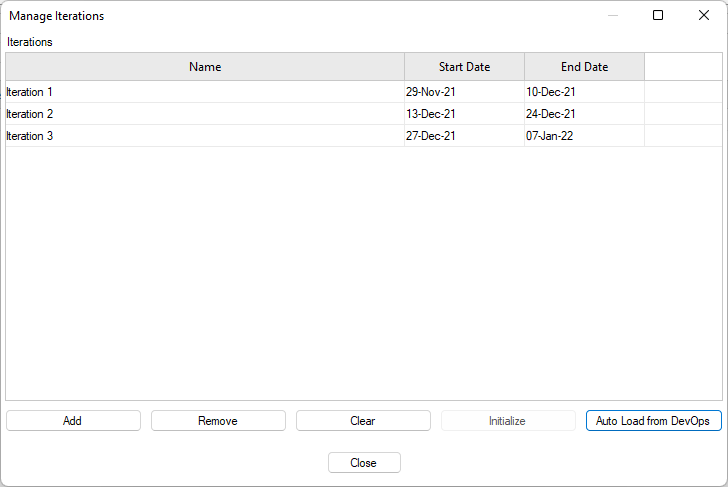The image size is (728, 487).
Task: Click the greyed-out Initialize button
Action: [x=508, y=421]
